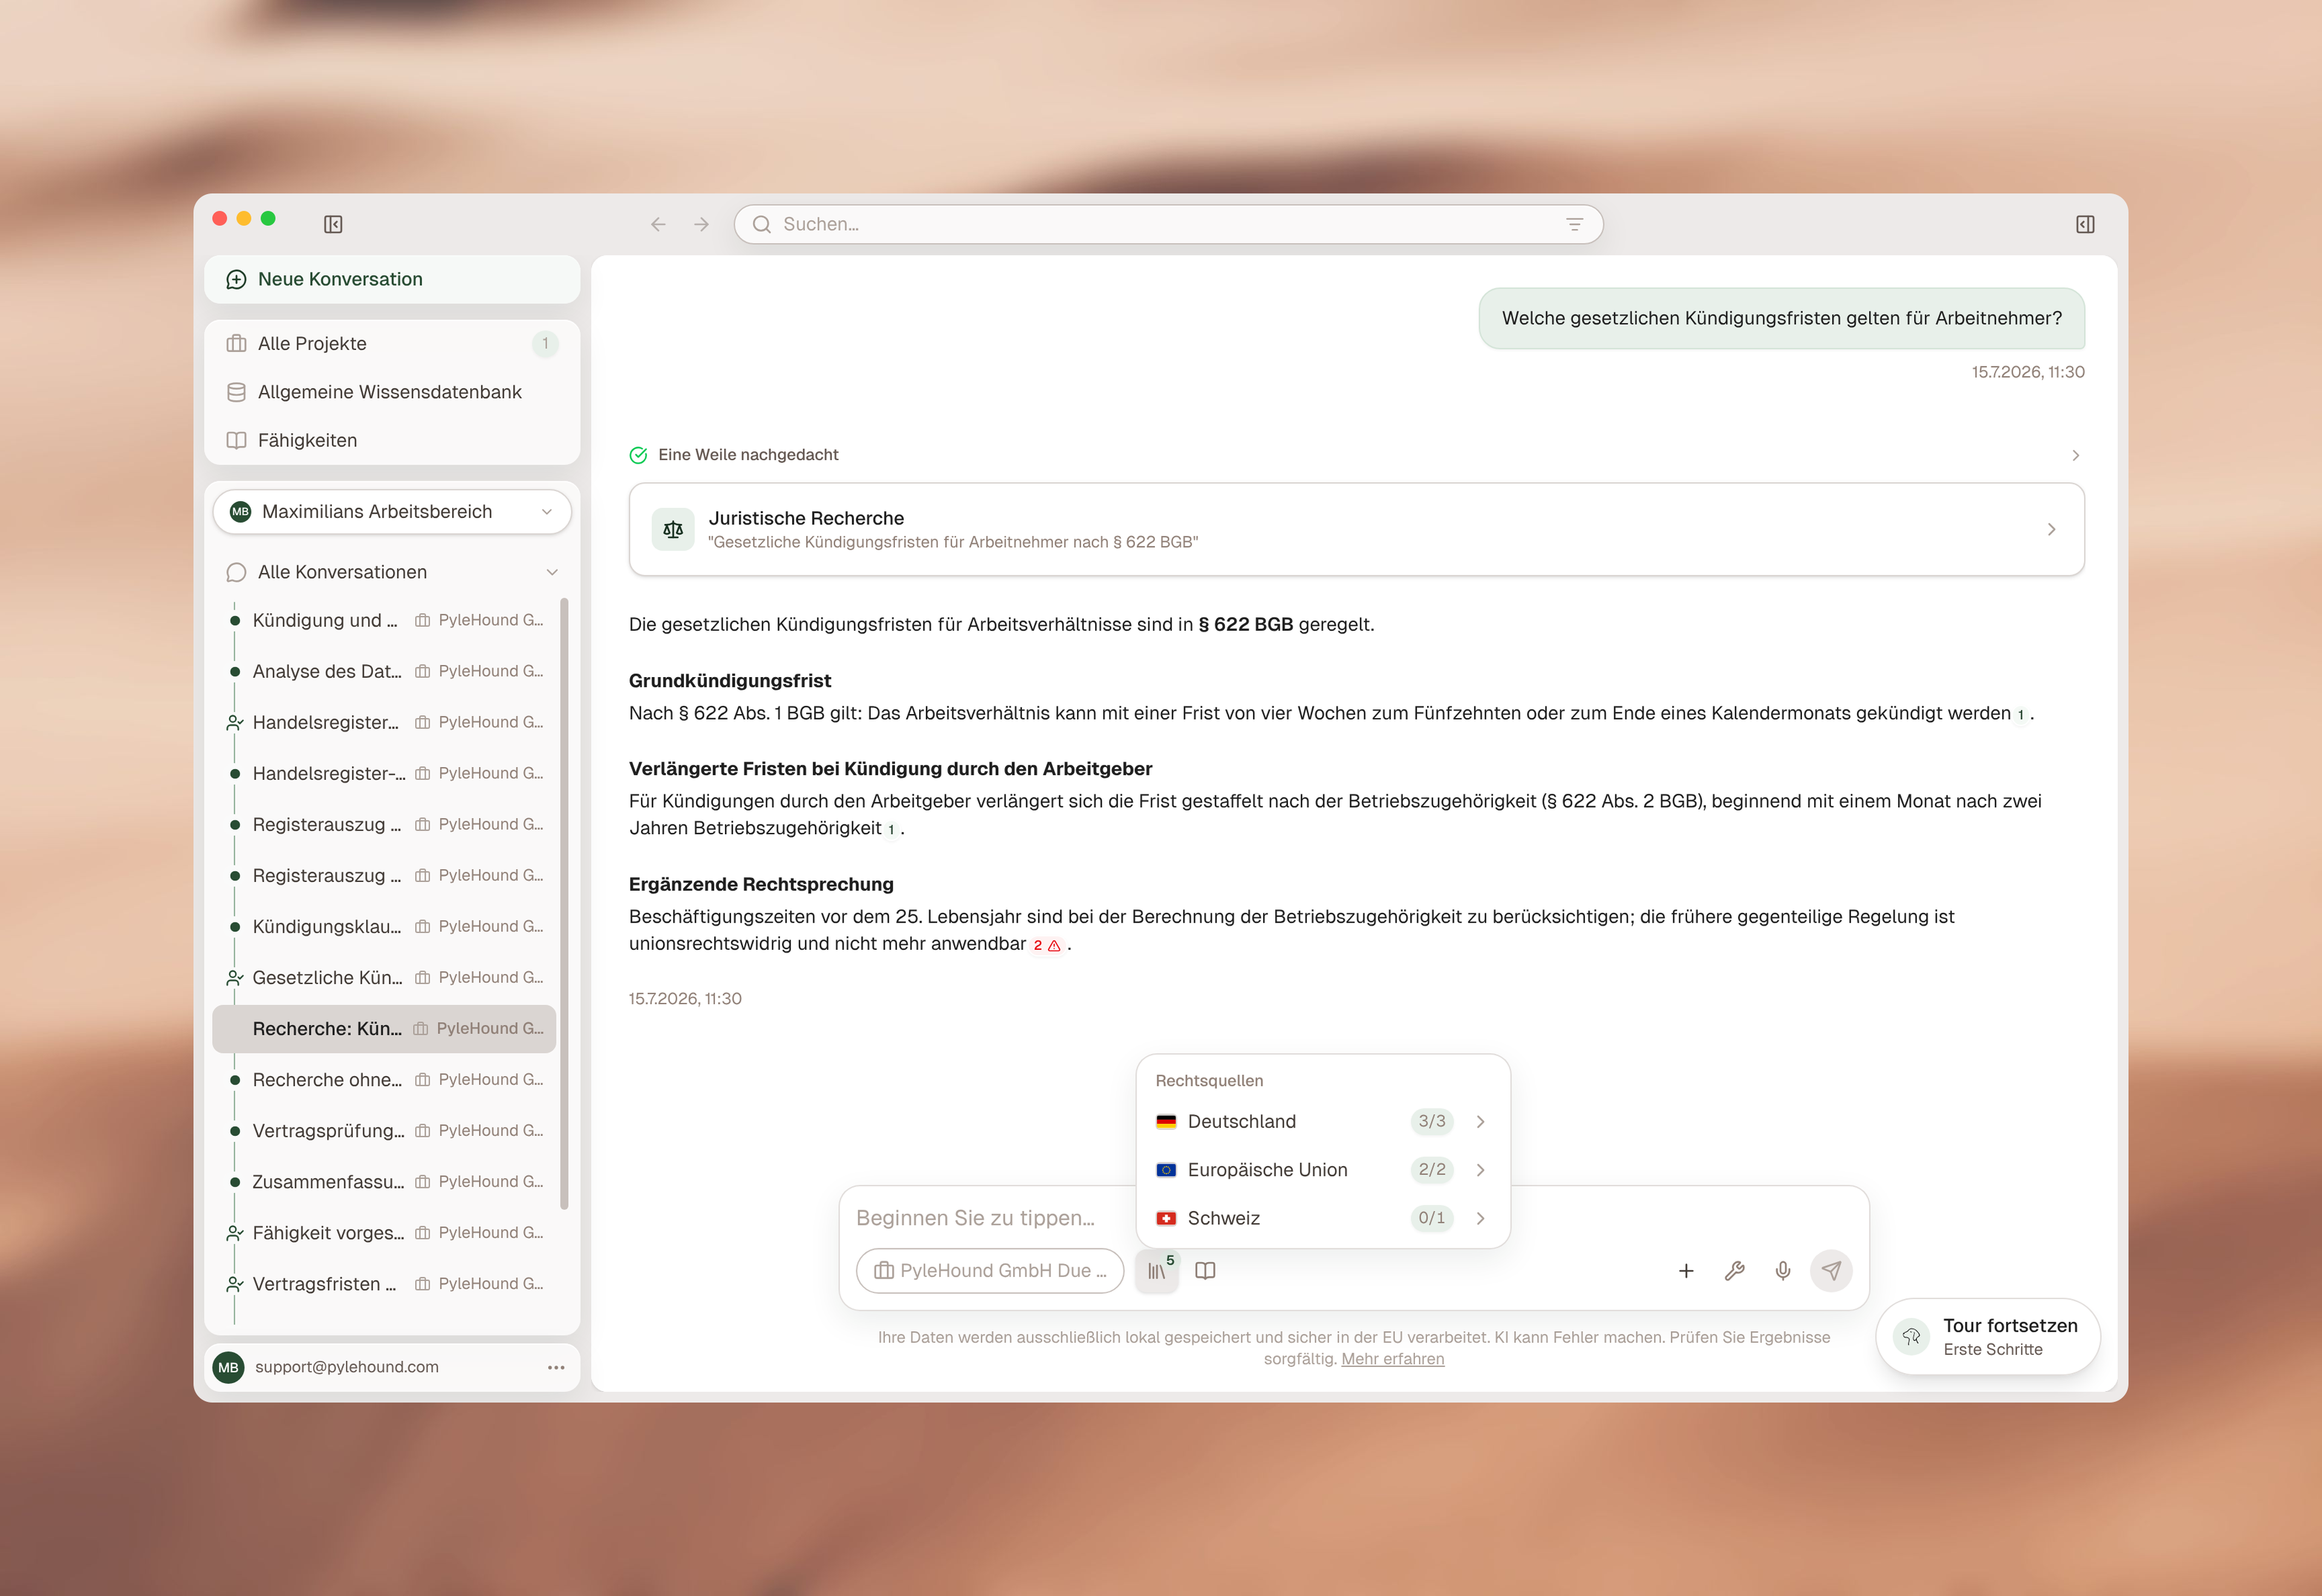Open conversation Gesetzliche Kün...
The width and height of the screenshot is (2322, 1596).
pyautogui.click(x=385, y=977)
